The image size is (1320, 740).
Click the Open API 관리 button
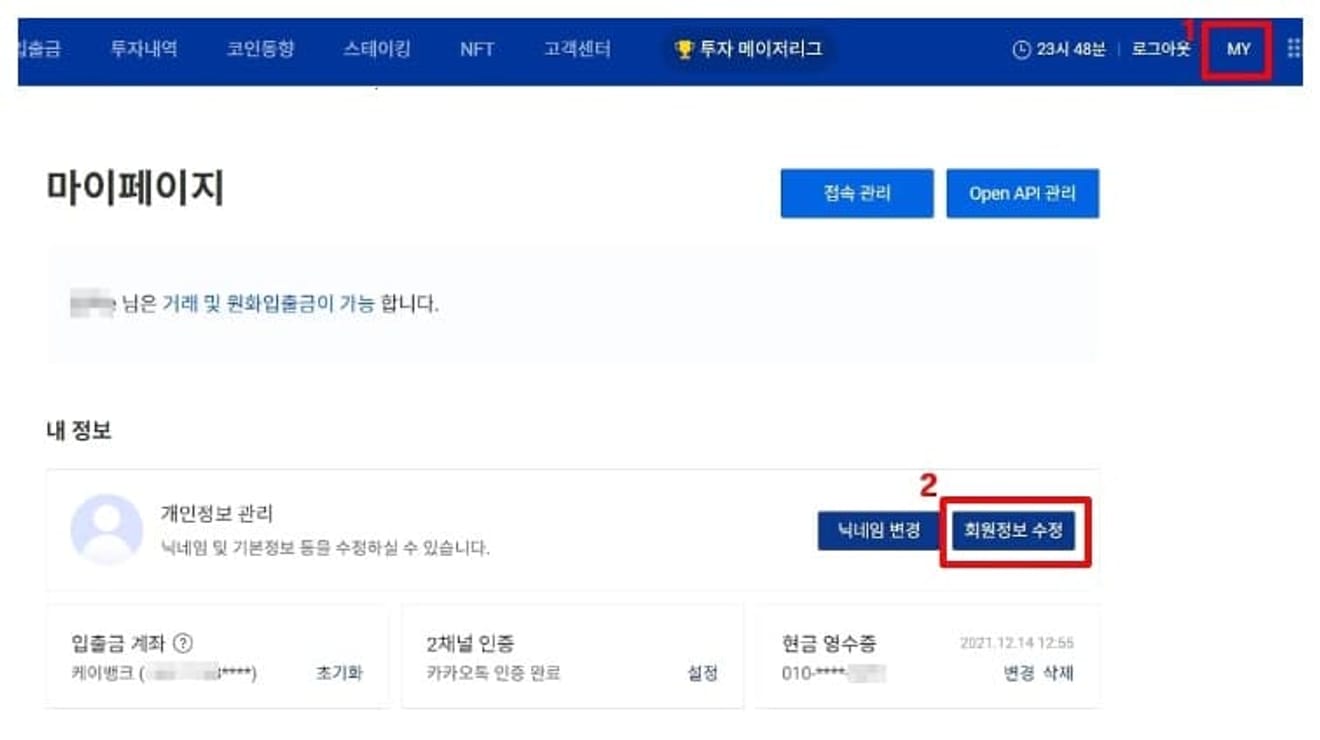[1022, 193]
